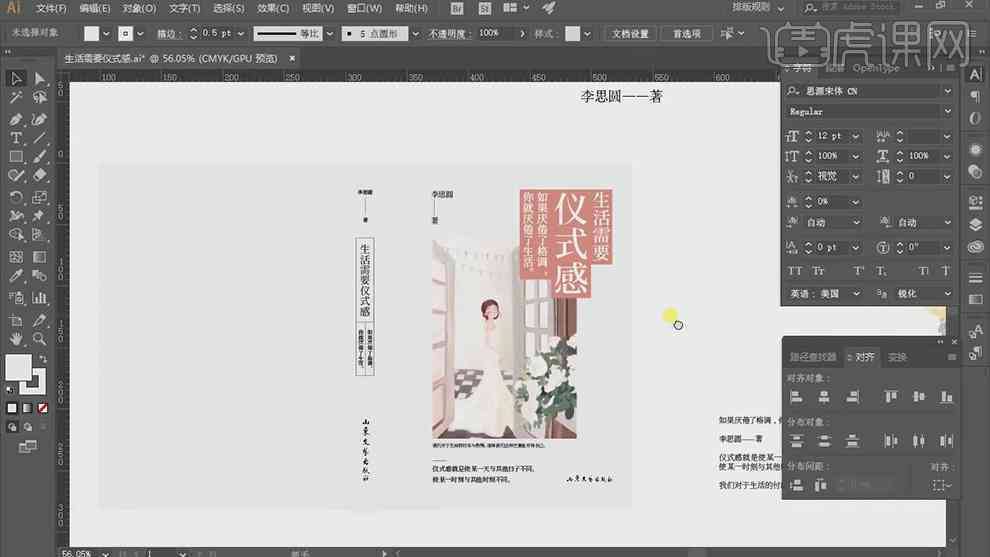Open the 文件(F) menu
Viewport: 990px width, 557px height.
51,8
